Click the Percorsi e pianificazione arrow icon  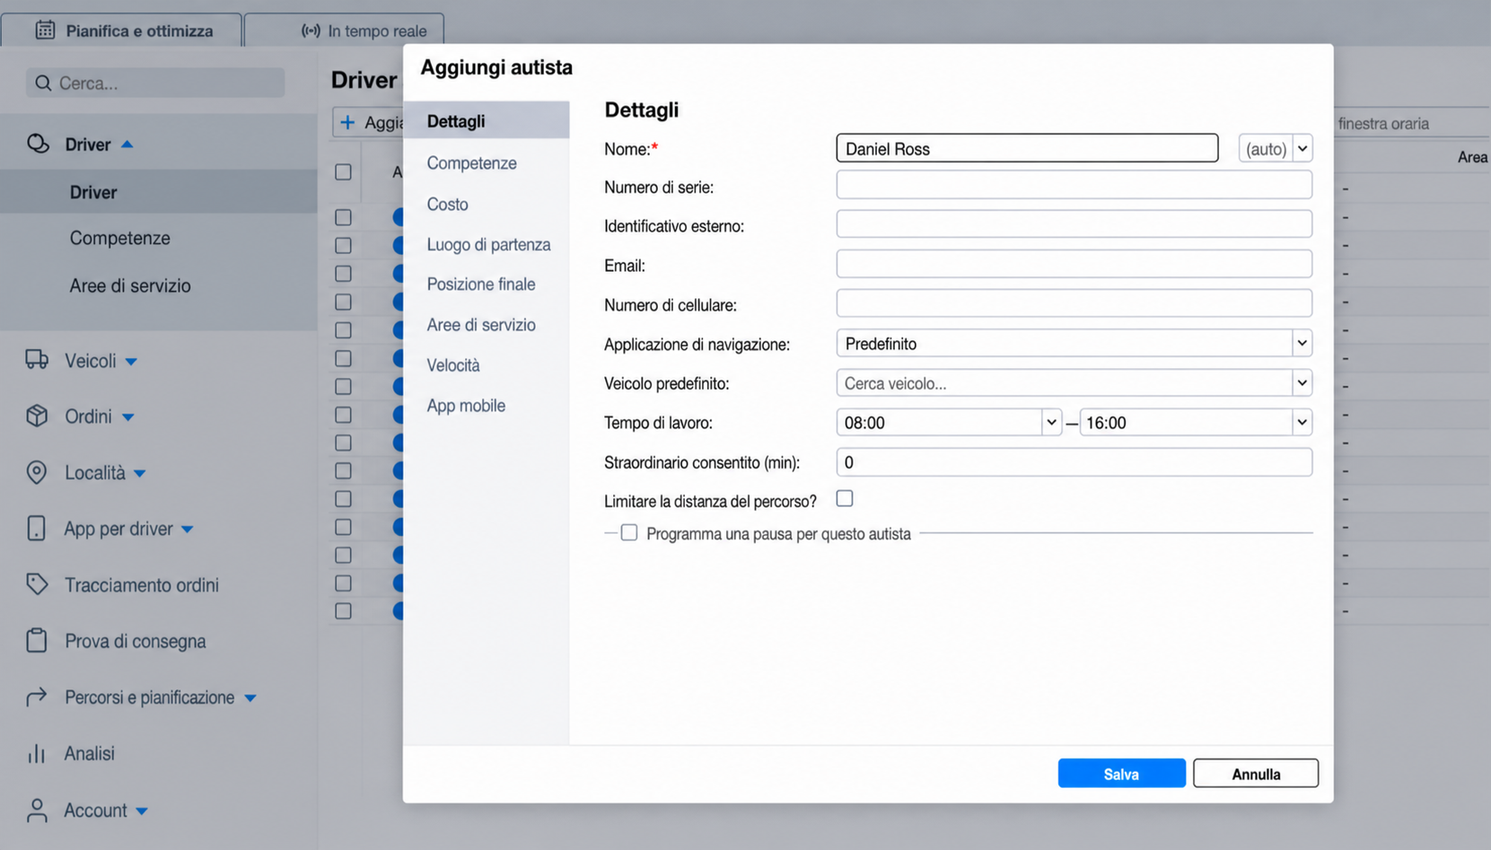coord(37,697)
